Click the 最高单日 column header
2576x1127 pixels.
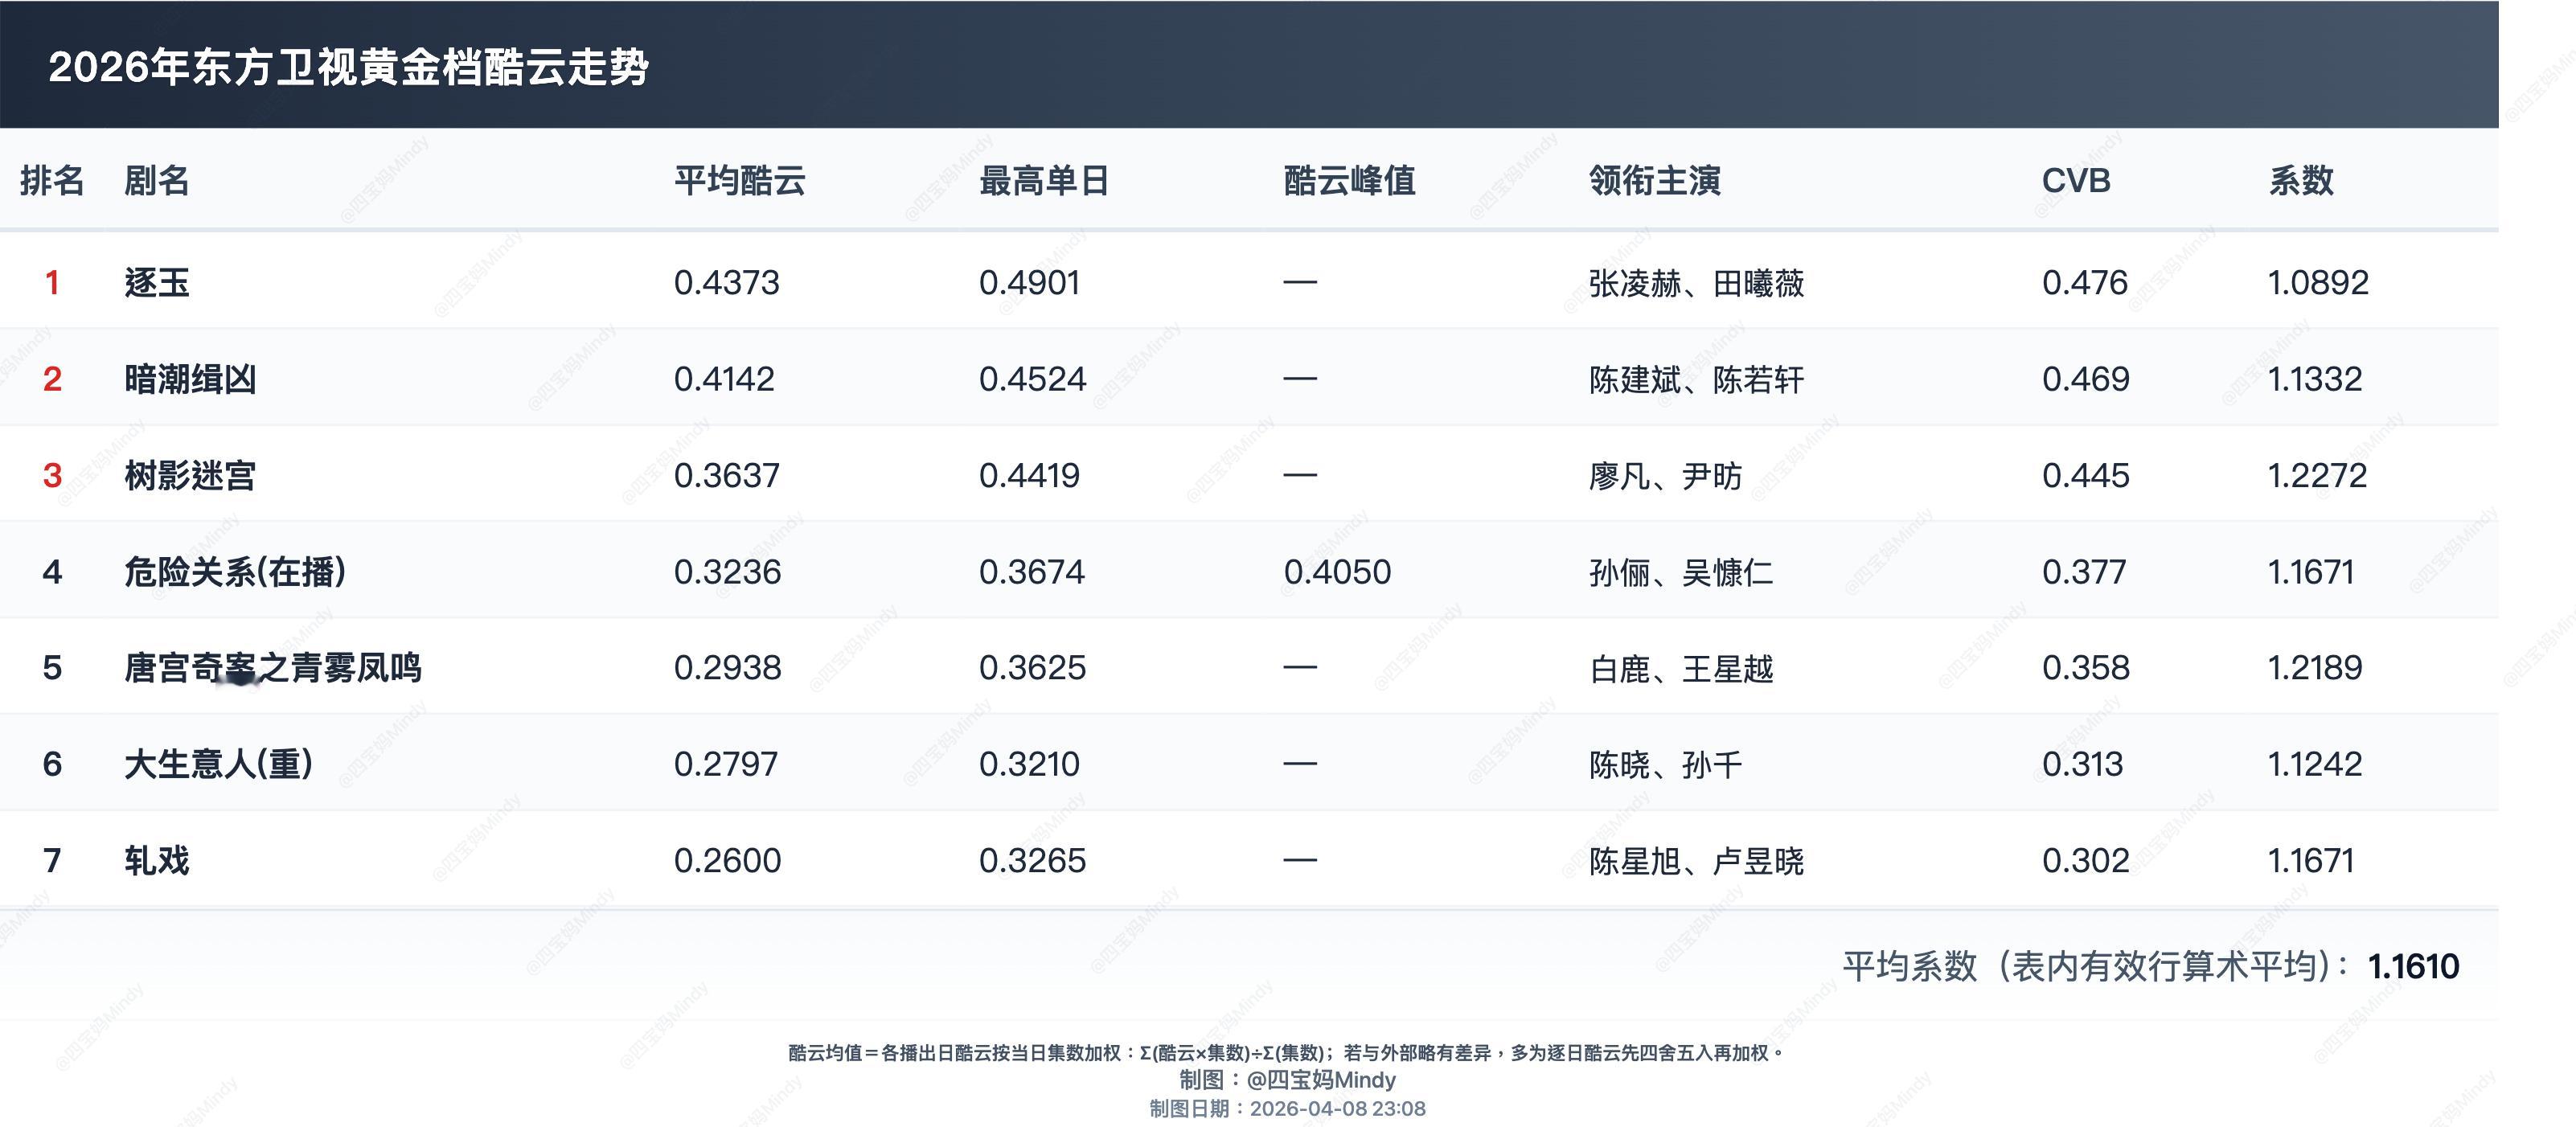pos(1043,181)
